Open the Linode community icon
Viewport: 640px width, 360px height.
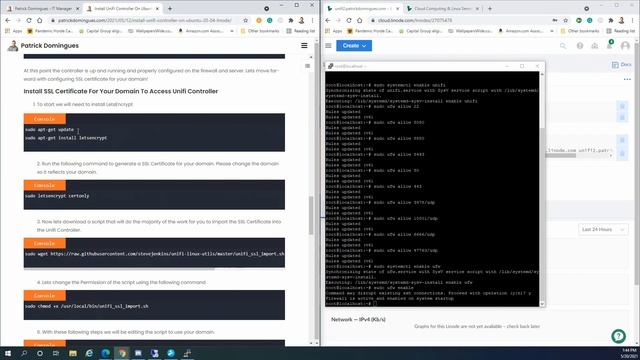click(x=595, y=46)
